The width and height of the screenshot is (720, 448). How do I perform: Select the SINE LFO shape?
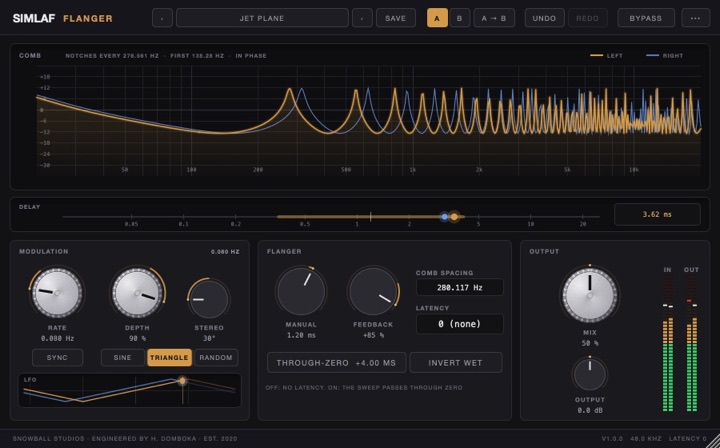(x=123, y=358)
